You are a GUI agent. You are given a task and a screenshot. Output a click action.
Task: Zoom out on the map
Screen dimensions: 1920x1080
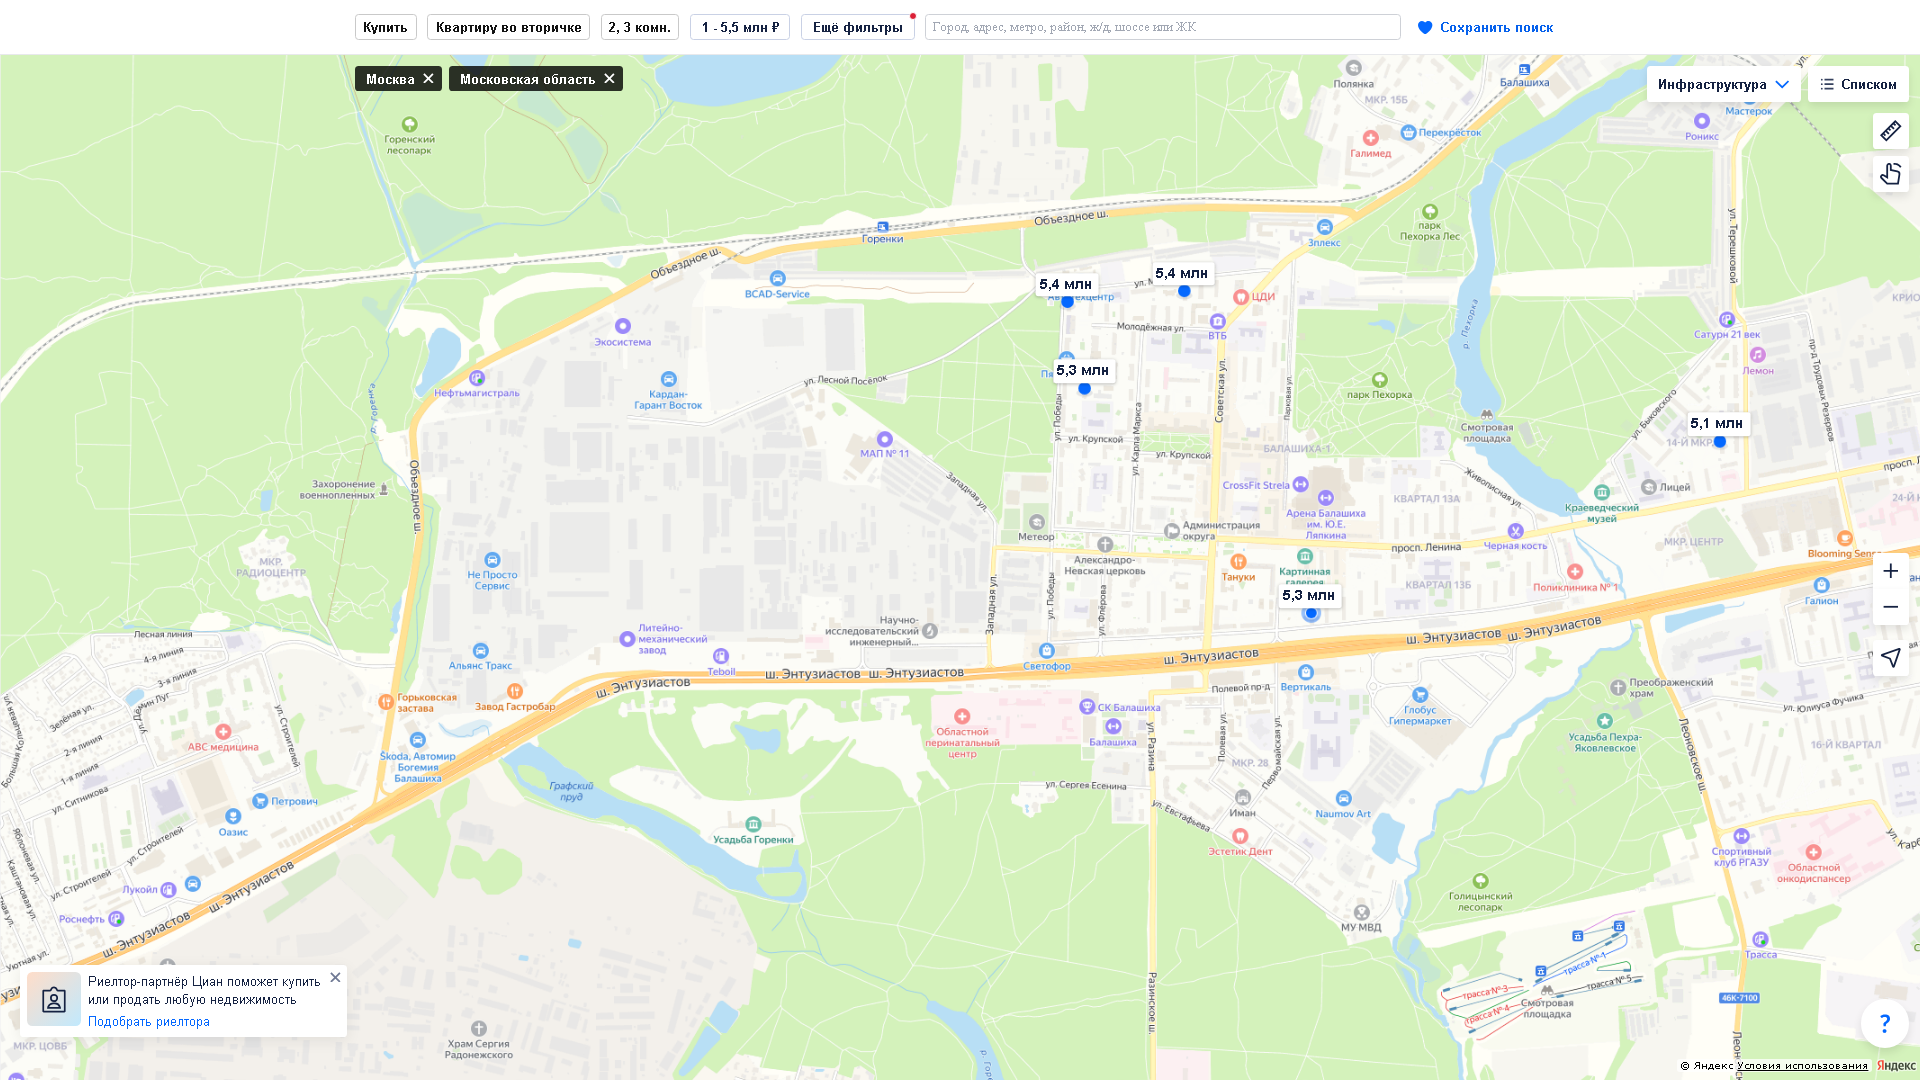click(x=1890, y=607)
